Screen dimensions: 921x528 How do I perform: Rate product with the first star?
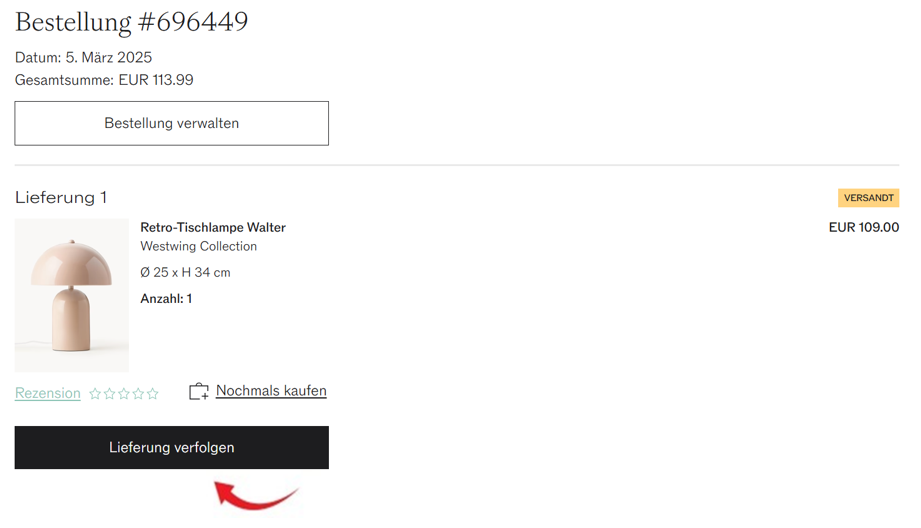[x=95, y=394]
